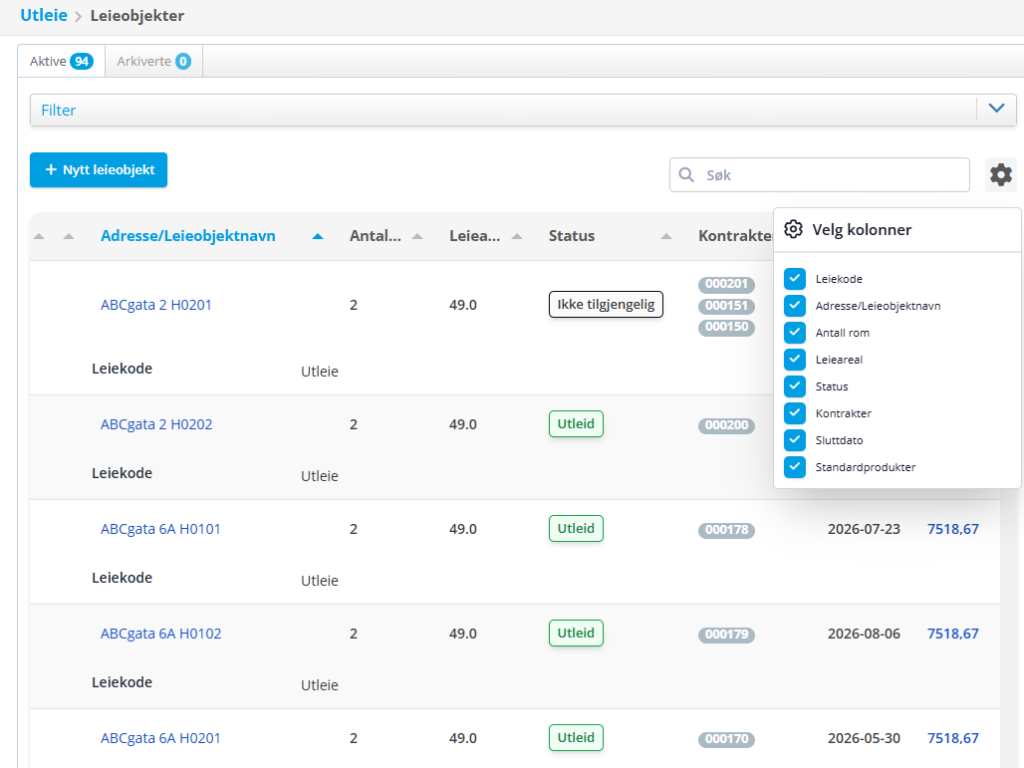The height and width of the screenshot is (768, 1024).
Task: Click 7518,67 in the ABCgata 6A H0201 row
Action: click(x=953, y=738)
